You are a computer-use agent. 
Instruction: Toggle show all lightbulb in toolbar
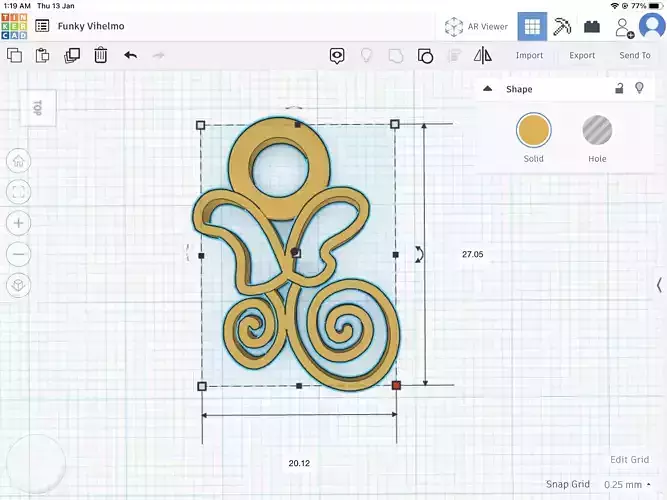pos(366,55)
